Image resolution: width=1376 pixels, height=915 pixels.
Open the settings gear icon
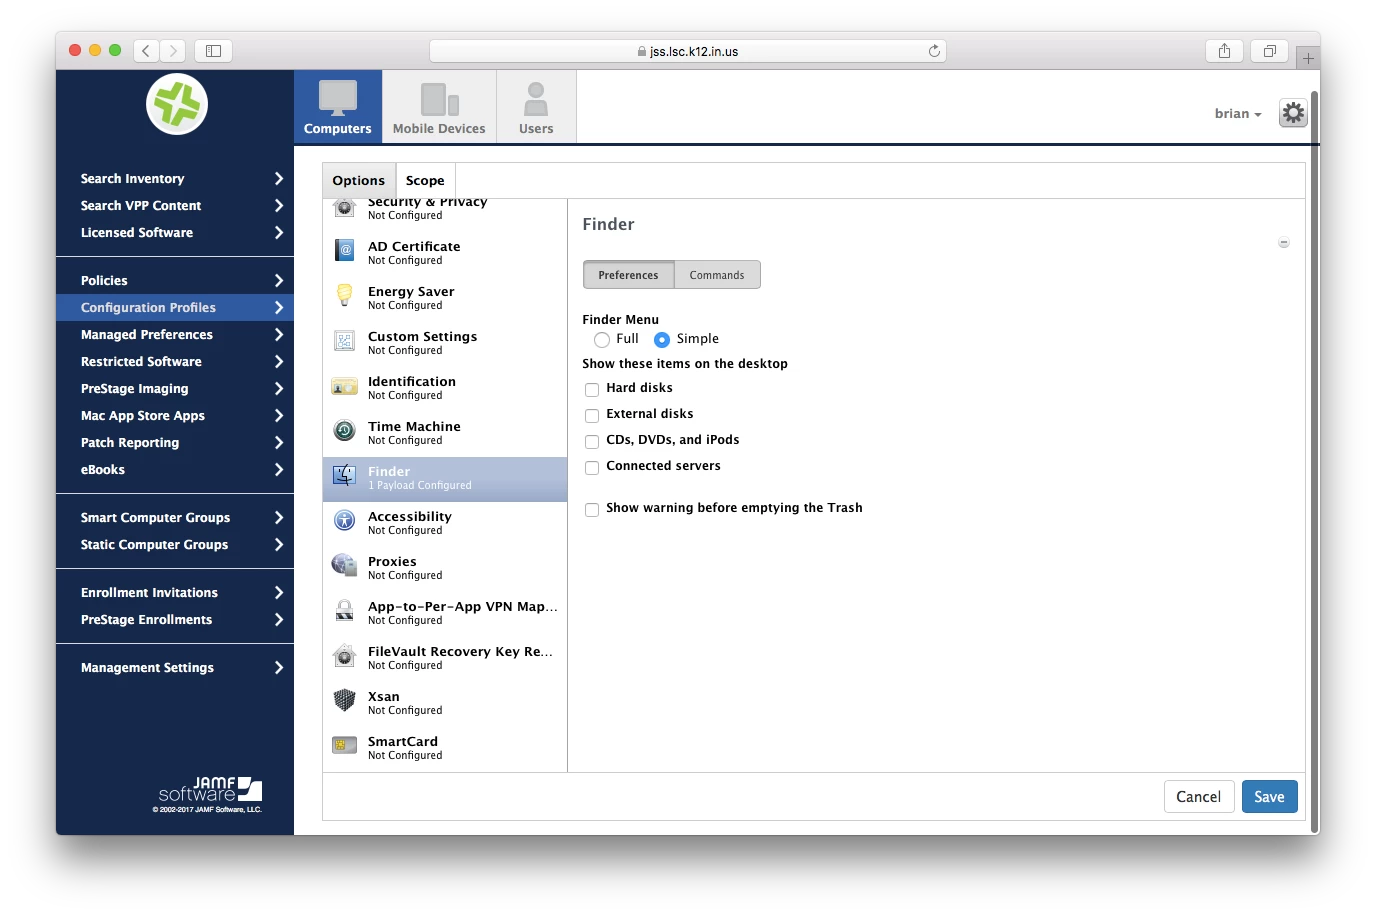click(x=1293, y=113)
